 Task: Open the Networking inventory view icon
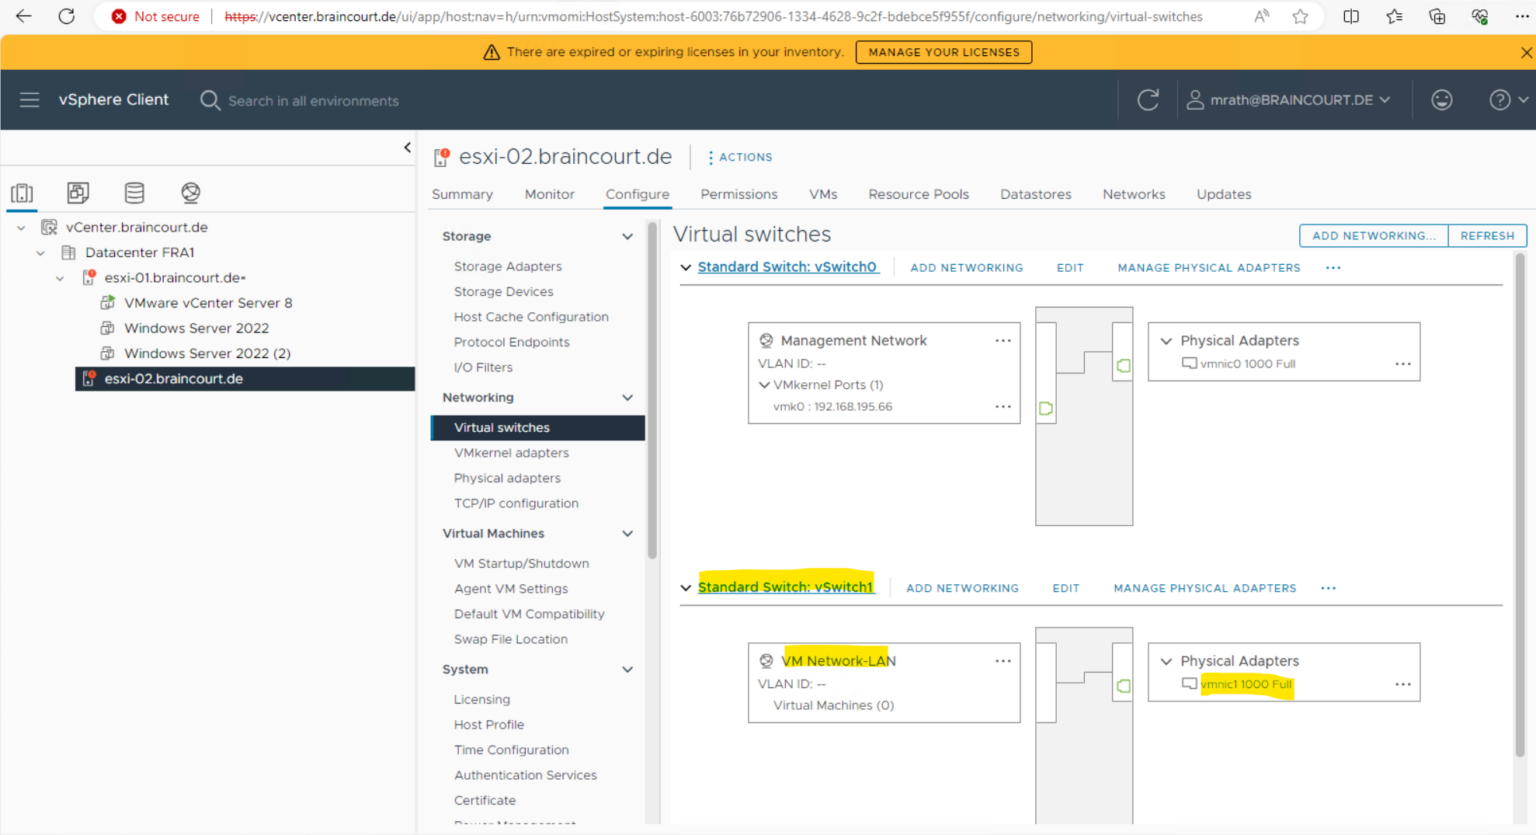click(x=190, y=193)
